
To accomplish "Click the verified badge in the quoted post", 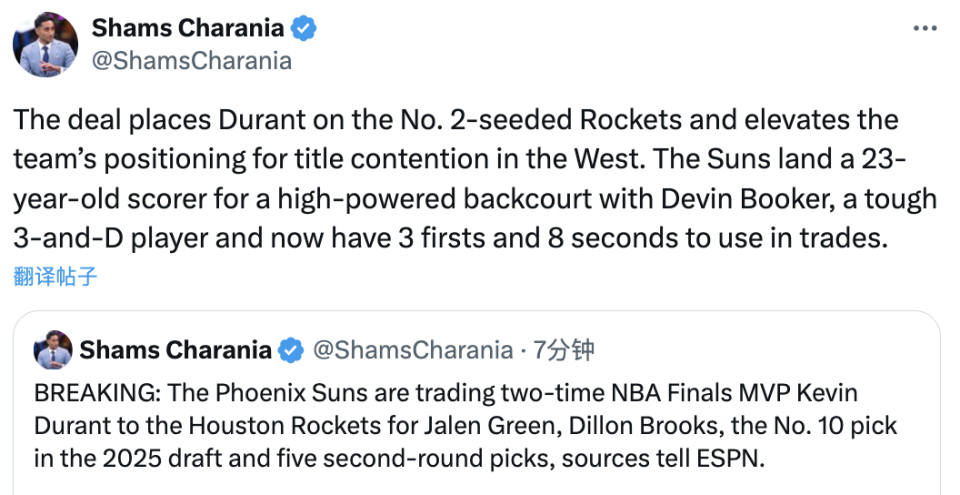I will (291, 350).
